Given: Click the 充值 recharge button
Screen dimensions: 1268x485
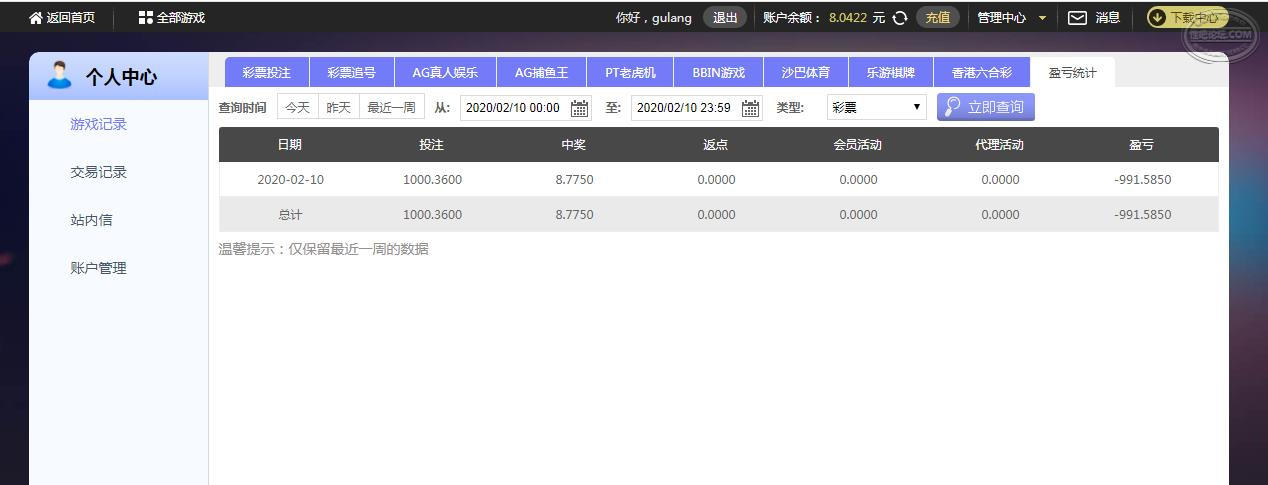Looking at the screenshot, I should point(937,18).
